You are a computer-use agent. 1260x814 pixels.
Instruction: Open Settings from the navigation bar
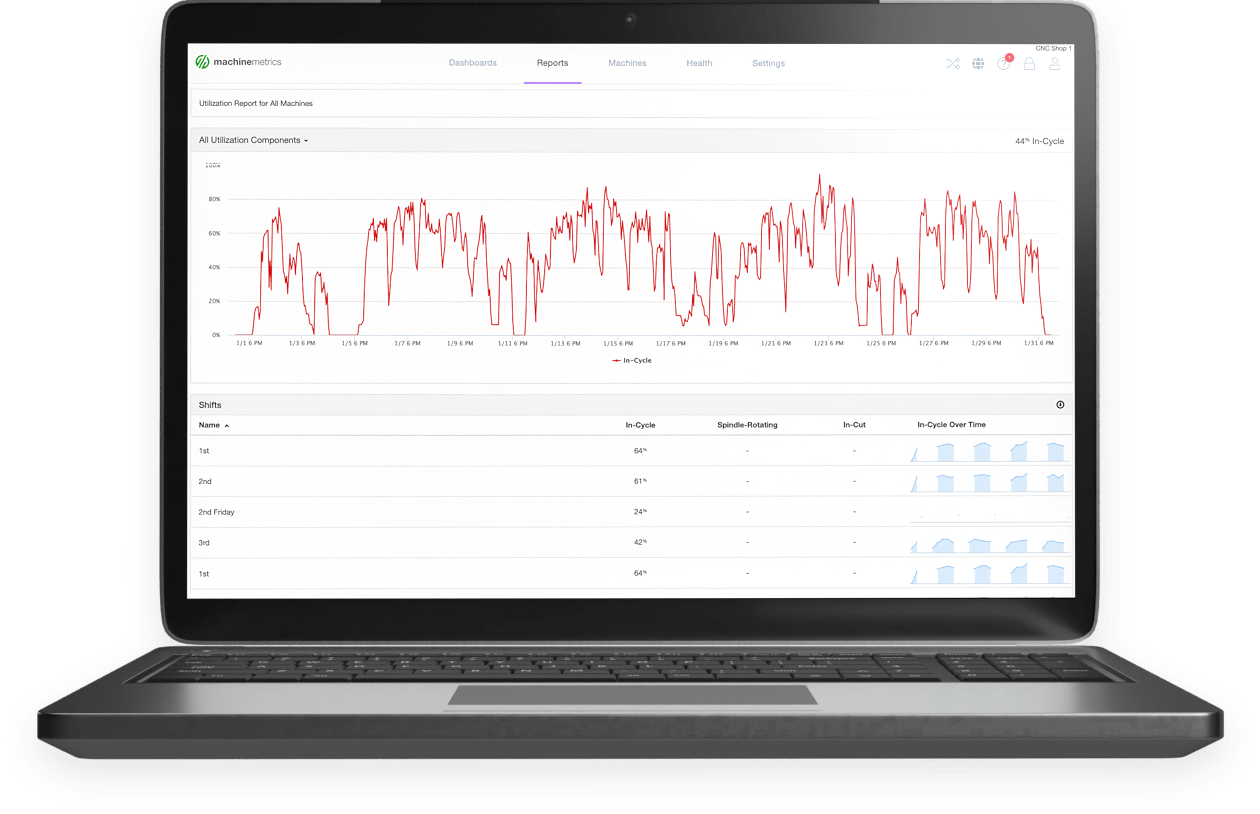click(x=768, y=63)
